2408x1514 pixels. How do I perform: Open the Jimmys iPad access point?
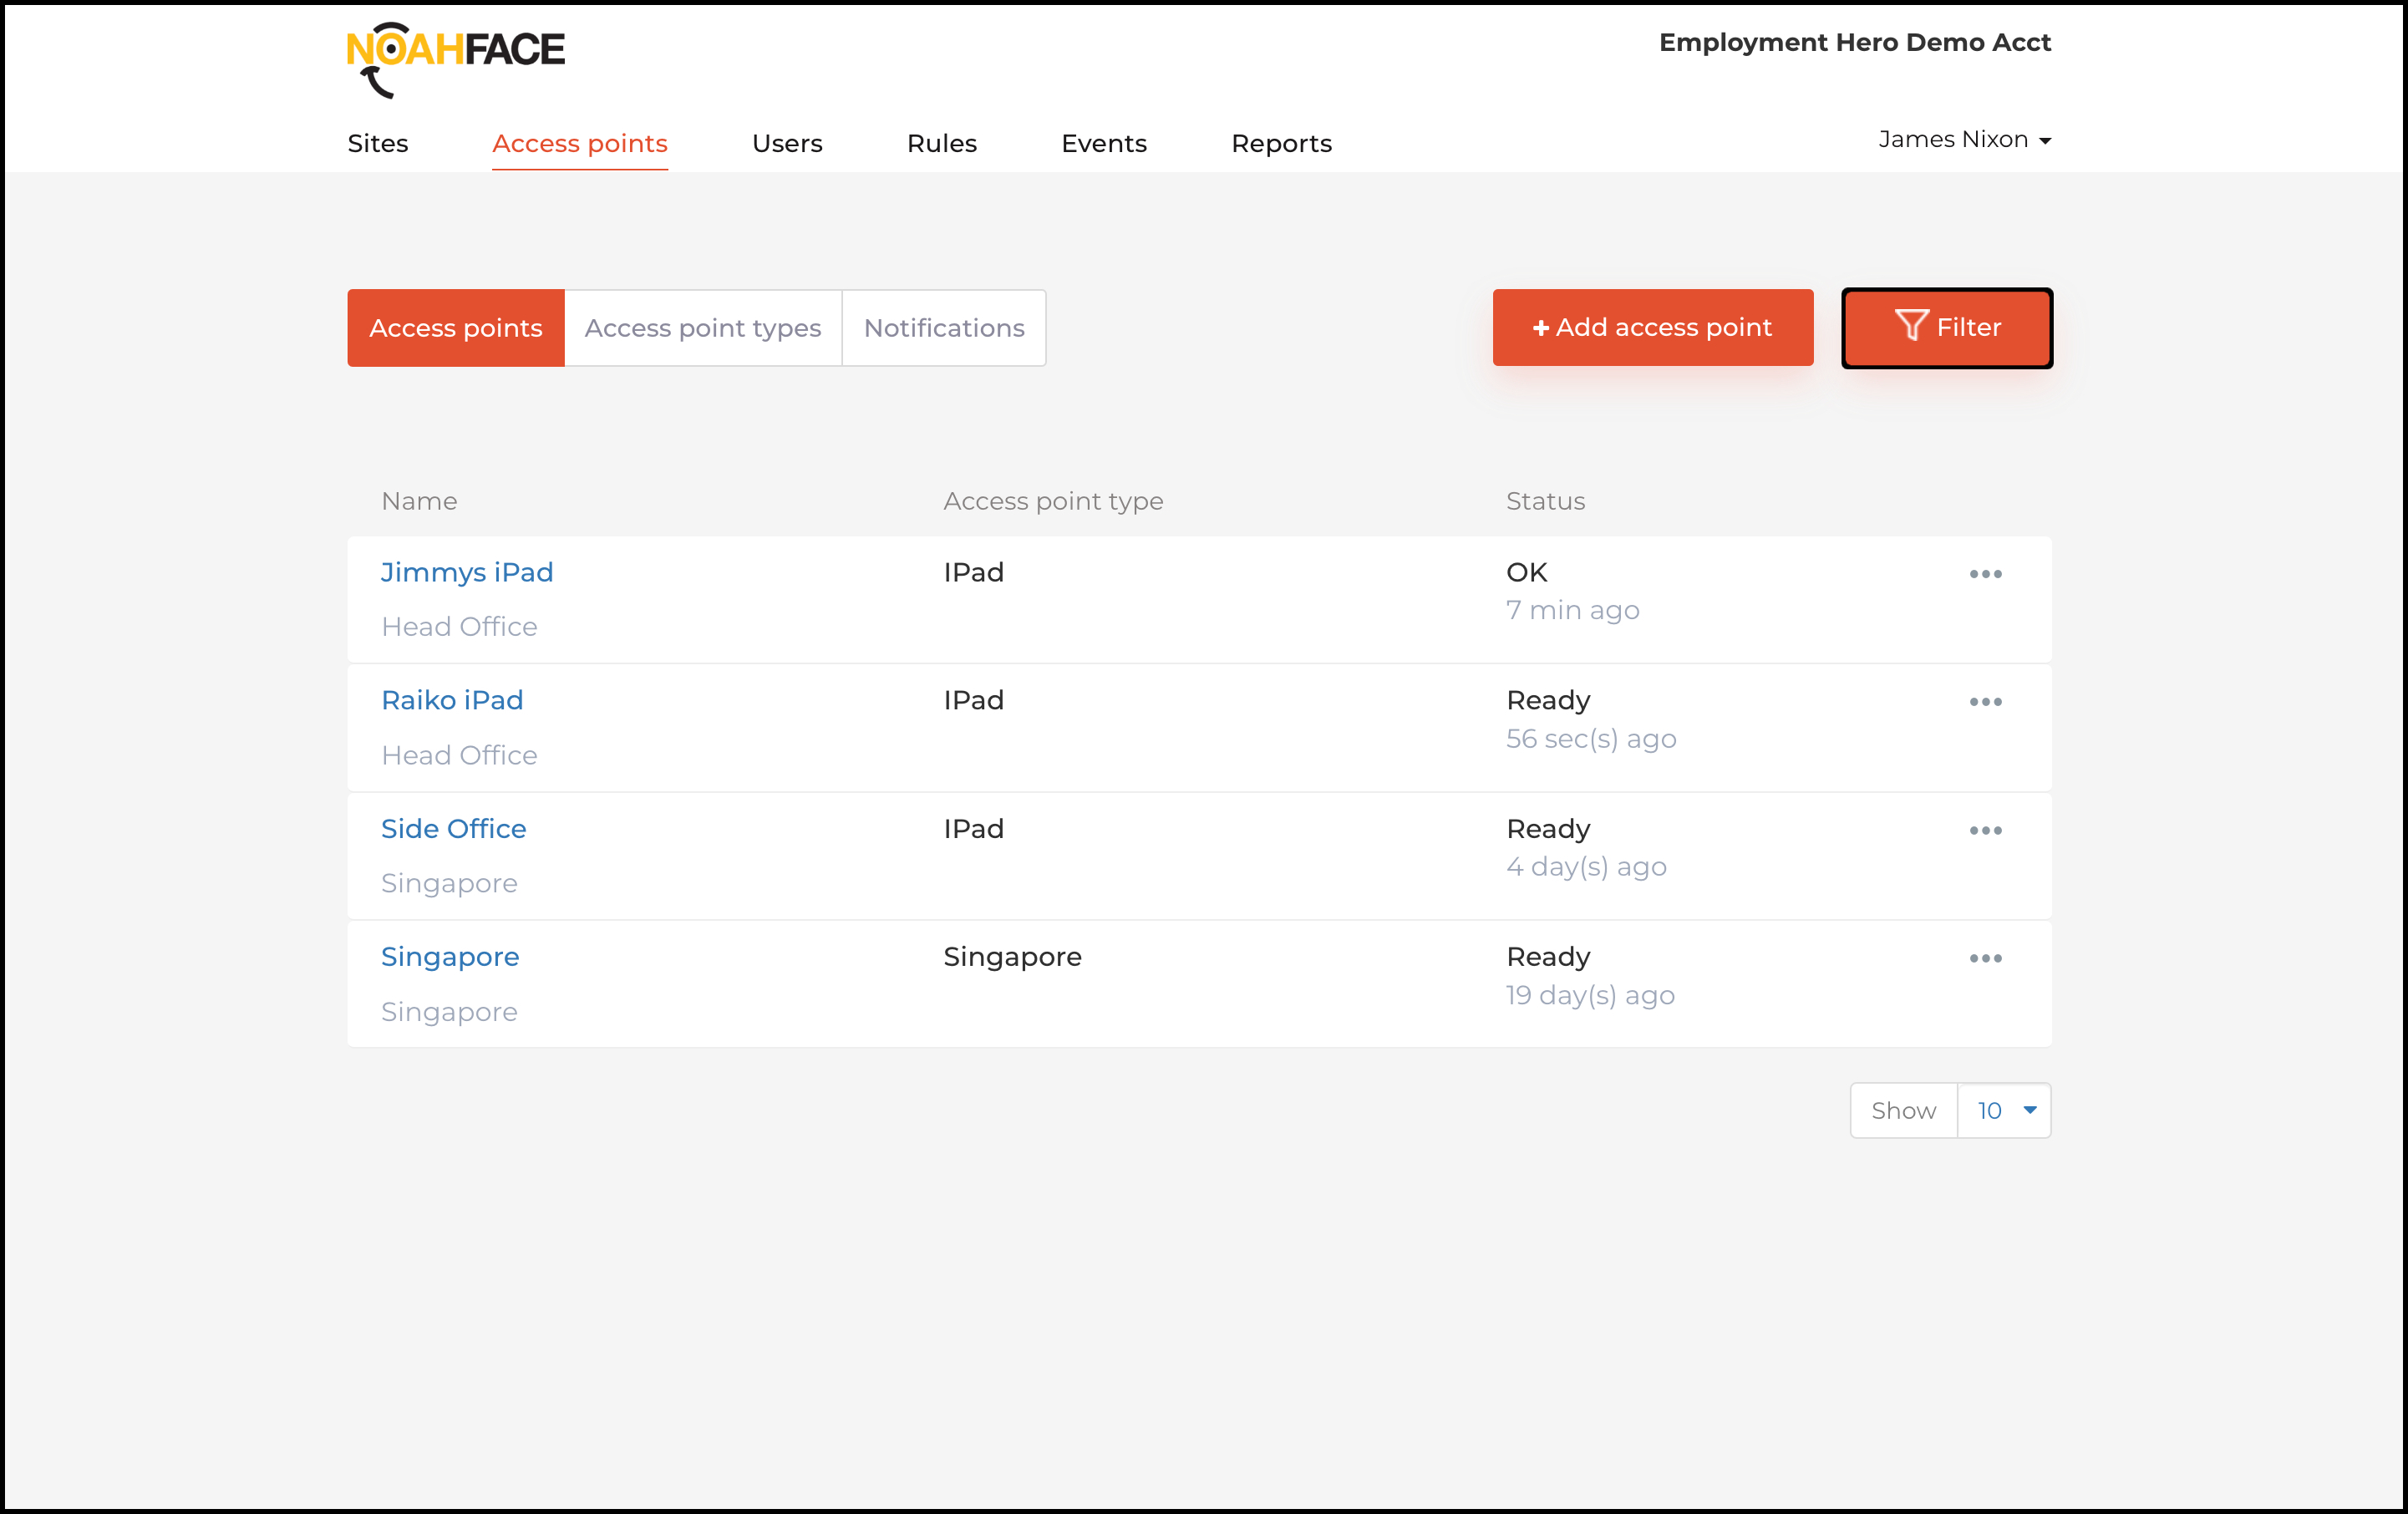click(467, 572)
